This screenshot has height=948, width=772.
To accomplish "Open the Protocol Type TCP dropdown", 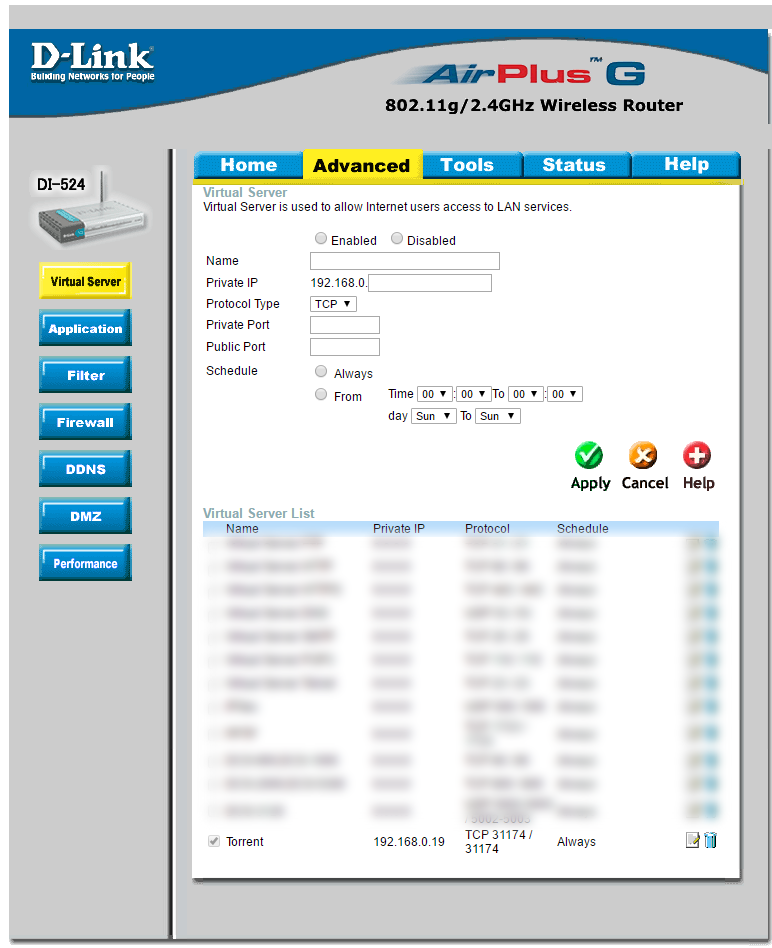I will 333,304.
